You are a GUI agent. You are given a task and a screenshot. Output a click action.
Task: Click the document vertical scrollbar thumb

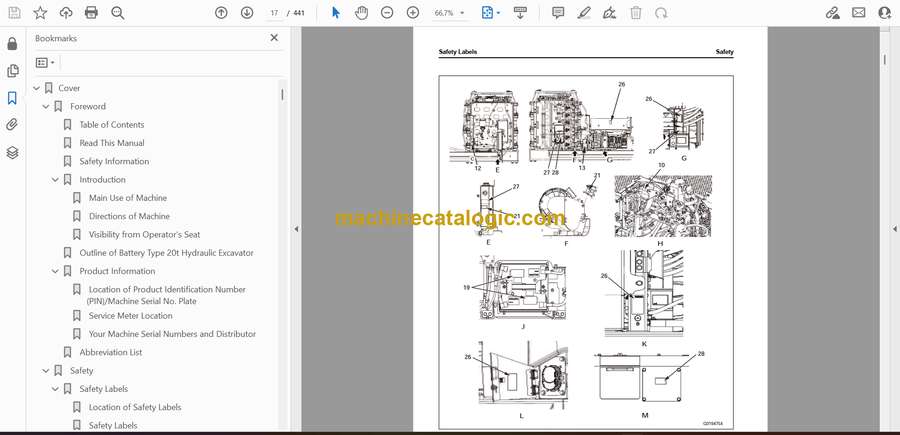pyautogui.click(x=883, y=61)
